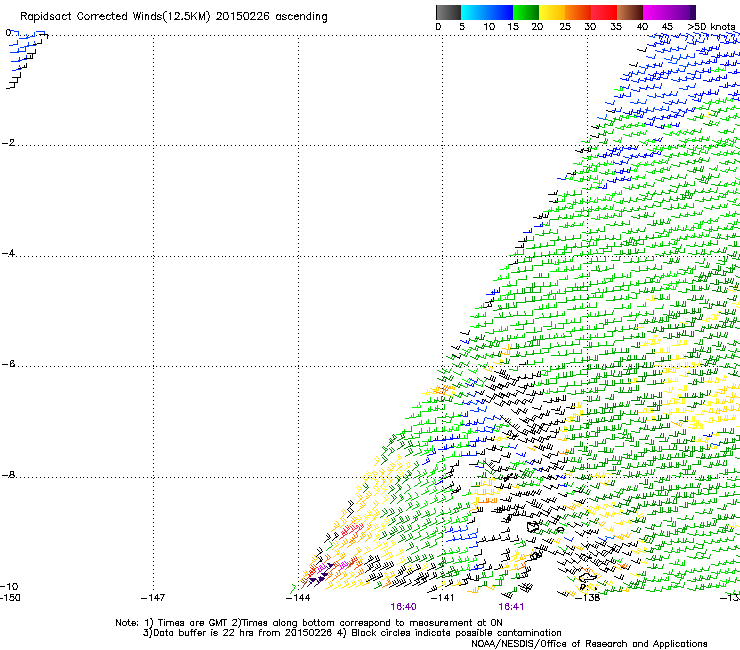Click the cyan 5–10 knots legend swatch

474,12
